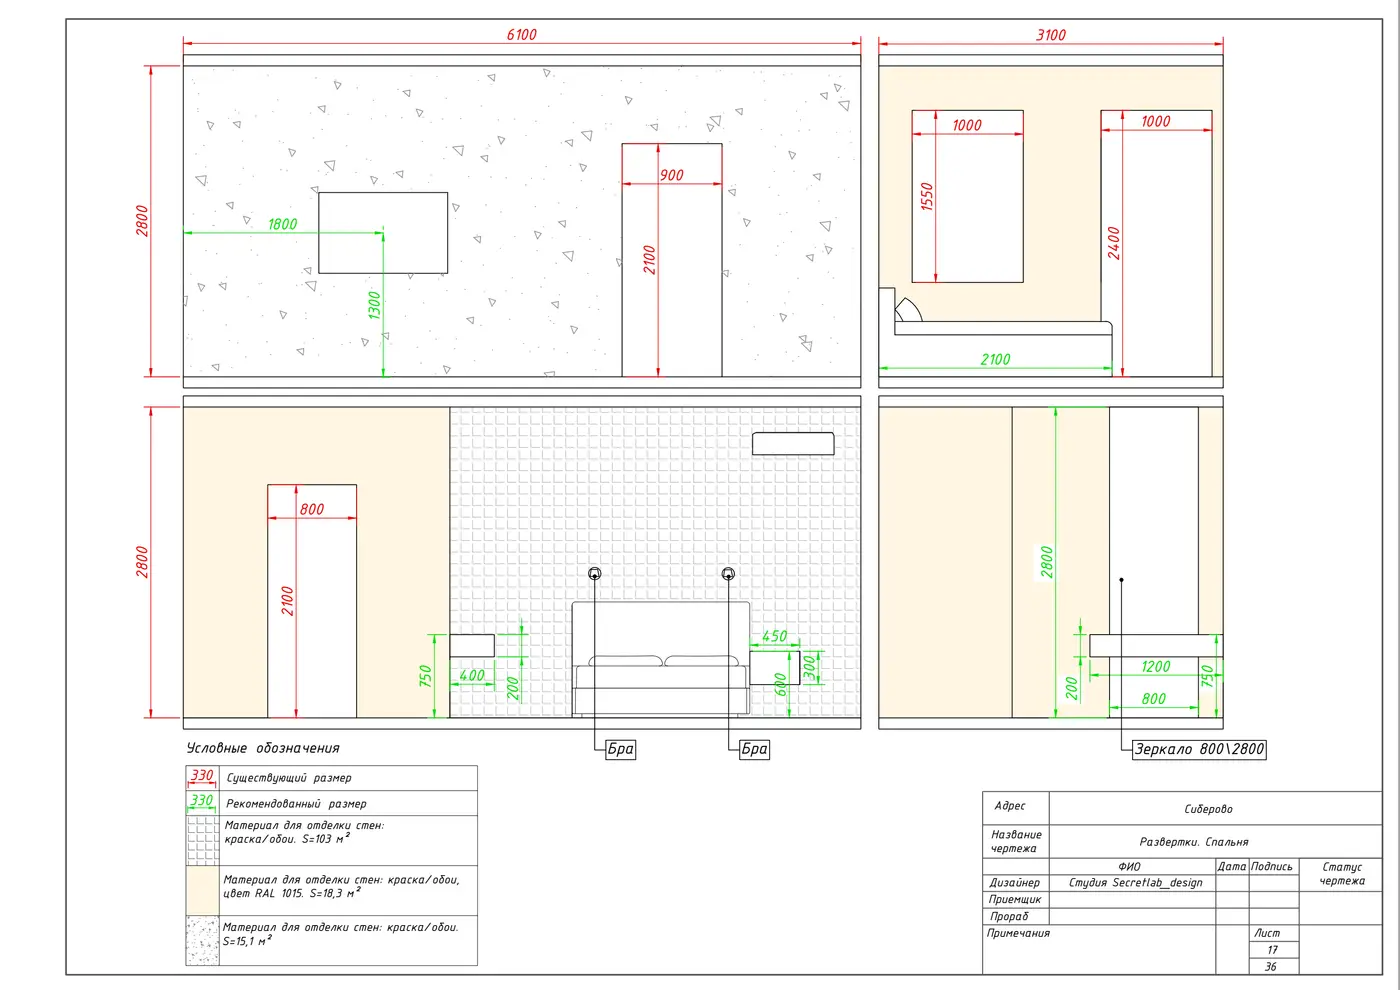
Task: Select the green 330 legend sample
Action: pyautogui.click(x=202, y=801)
